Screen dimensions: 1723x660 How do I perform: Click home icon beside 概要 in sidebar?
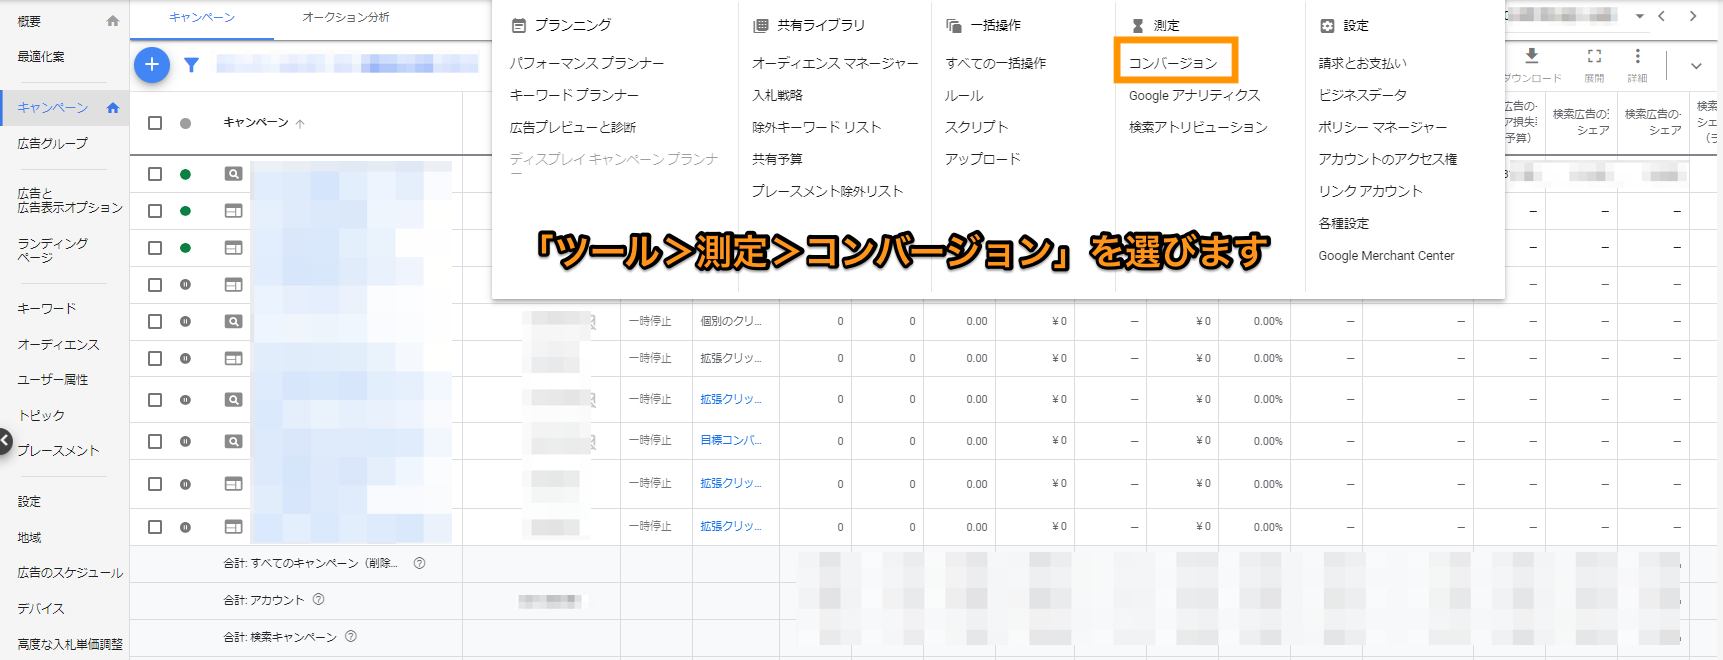coord(112,21)
